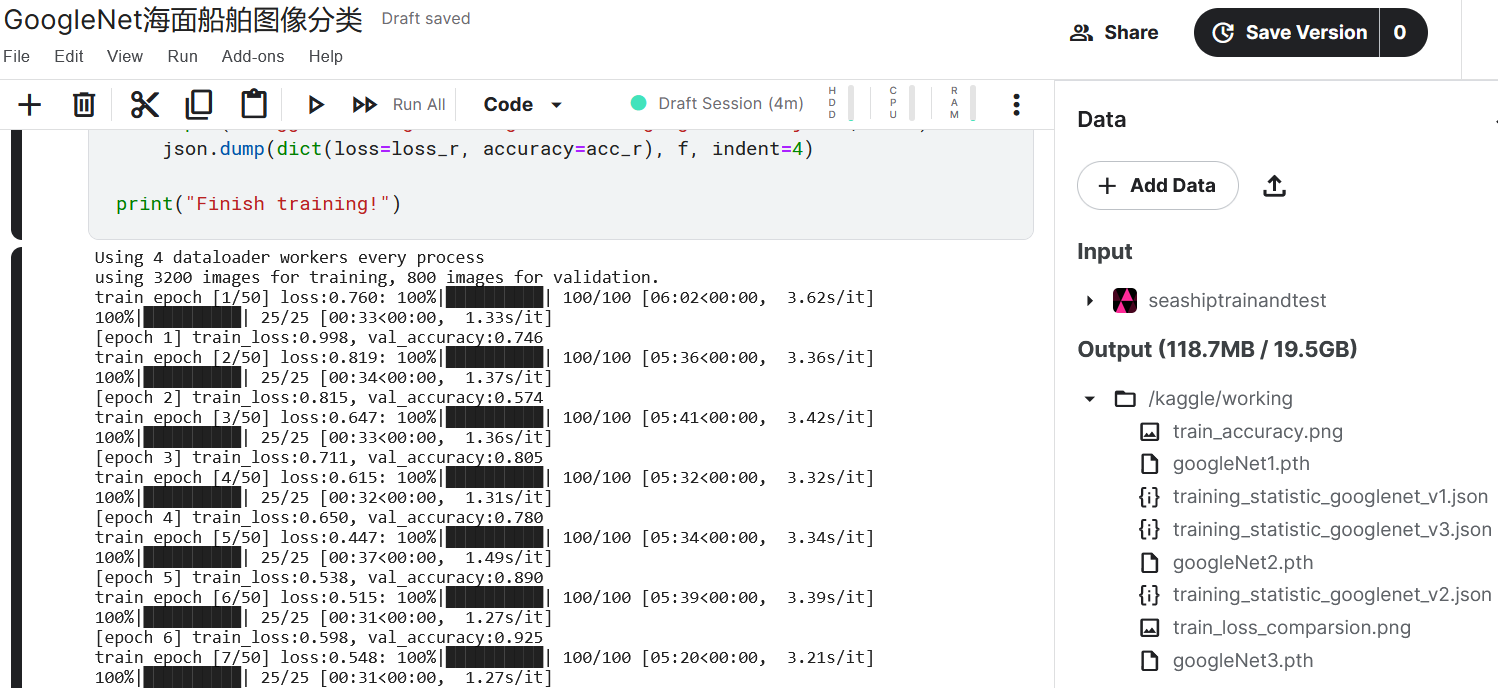Open the File menu
1498x688 pixels.
click(17, 56)
